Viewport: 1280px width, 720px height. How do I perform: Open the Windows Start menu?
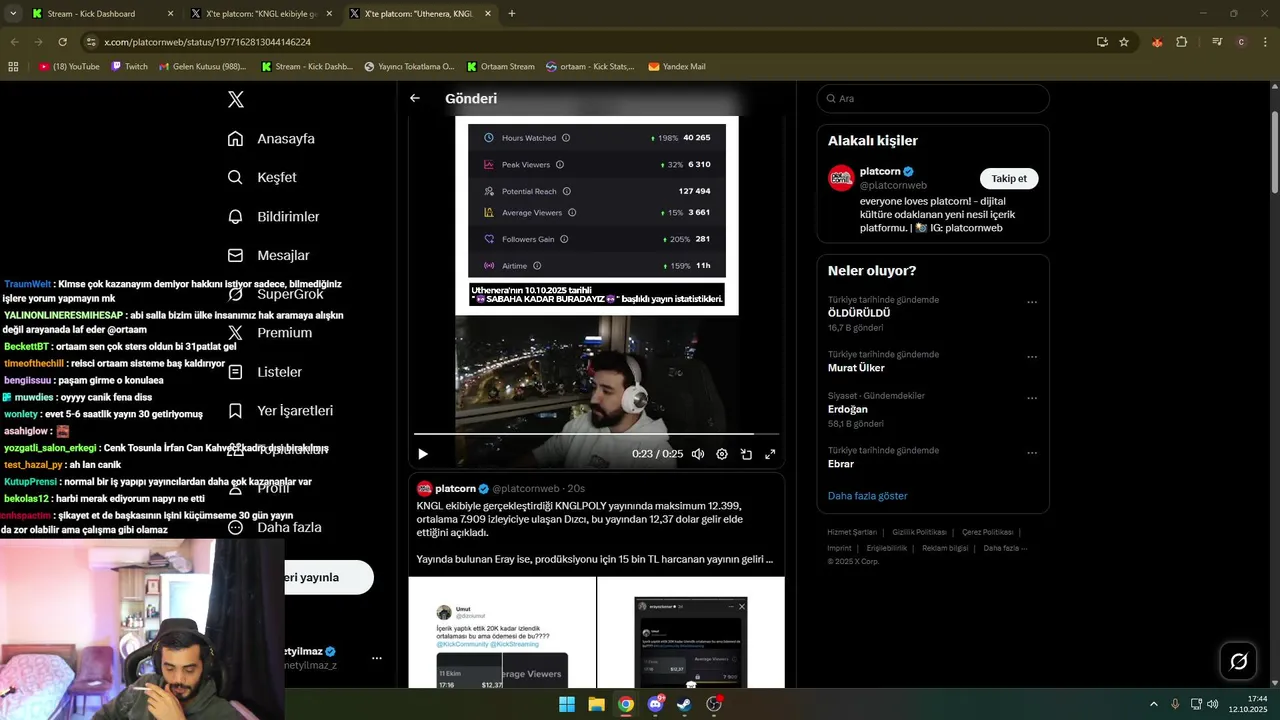click(567, 704)
